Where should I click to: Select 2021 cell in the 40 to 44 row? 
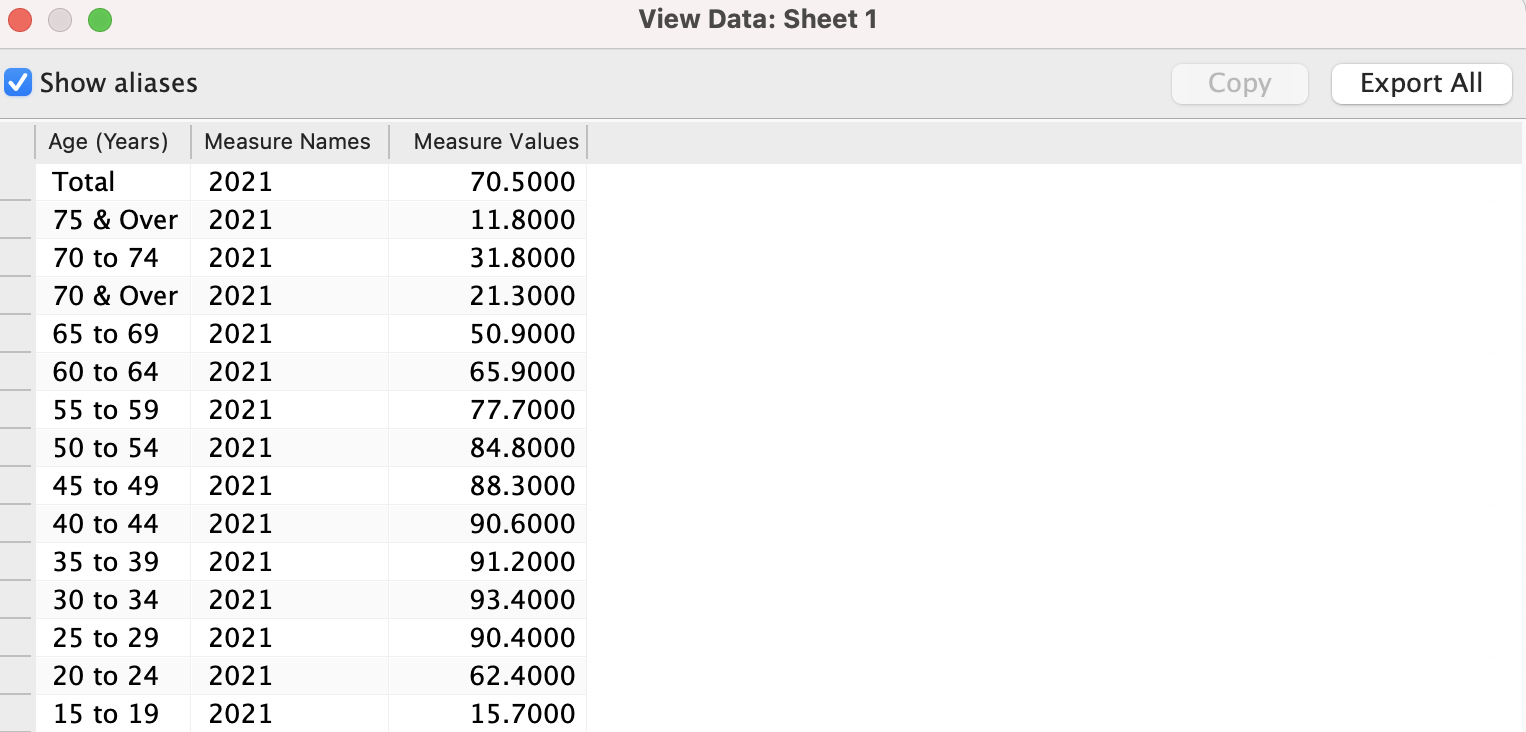coord(240,524)
